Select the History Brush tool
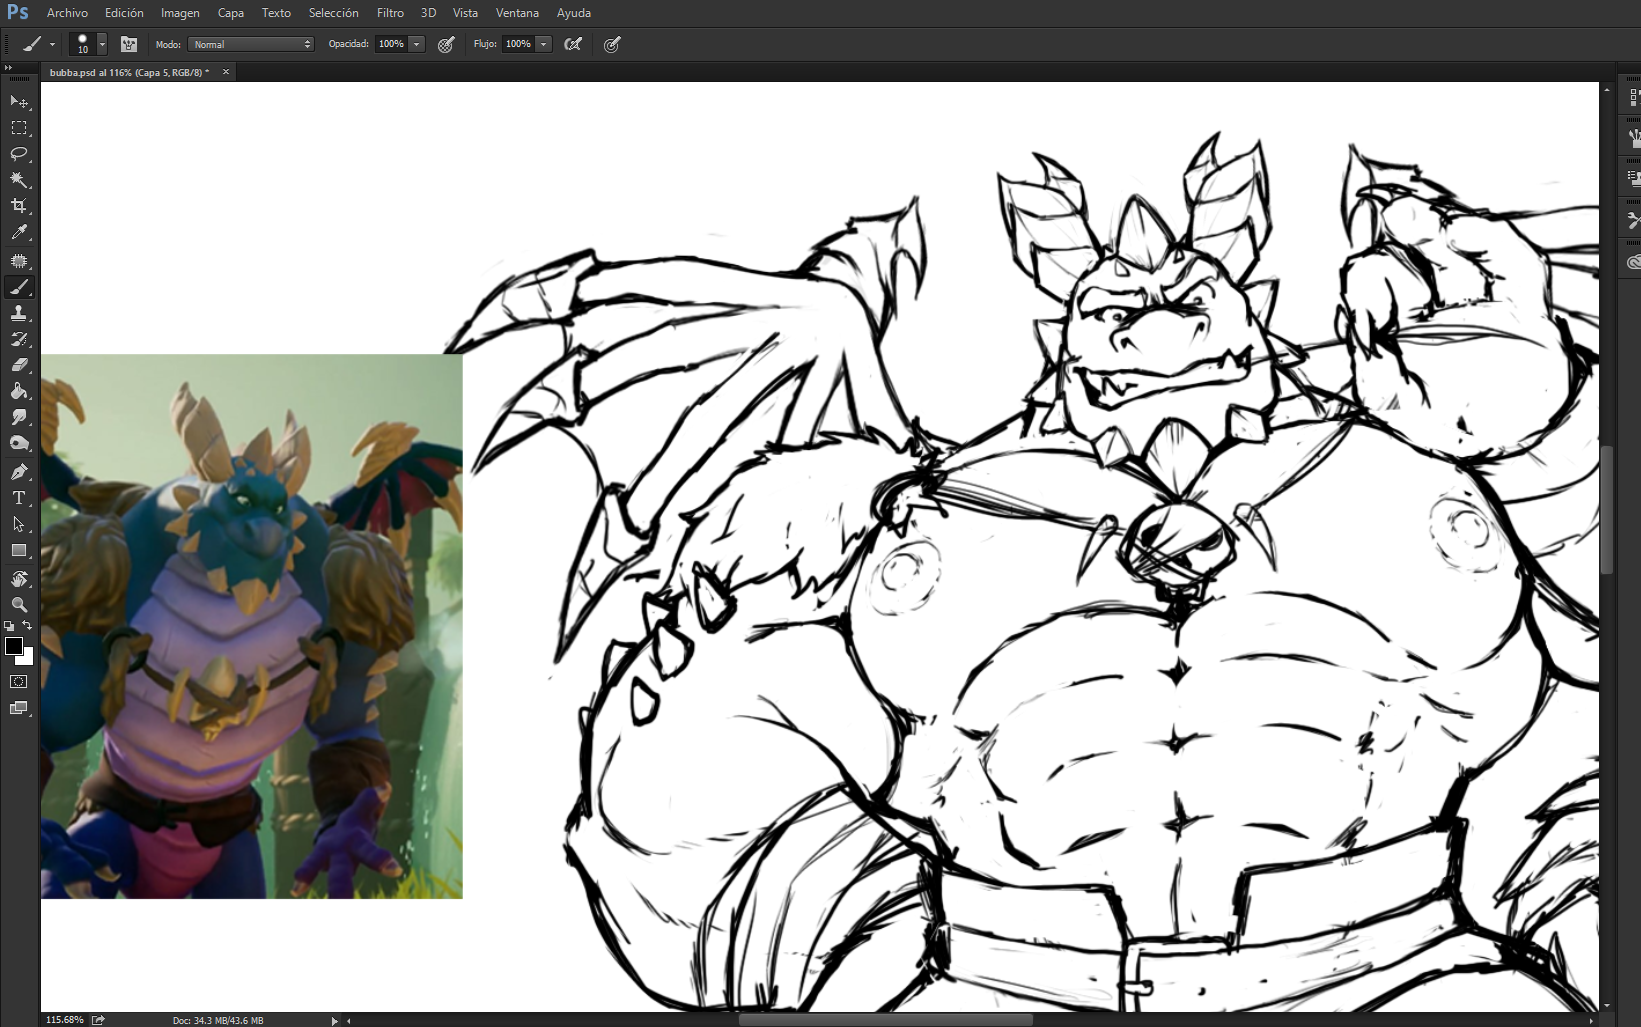Screen dimensions: 1641x1027 (x=19, y=339)
